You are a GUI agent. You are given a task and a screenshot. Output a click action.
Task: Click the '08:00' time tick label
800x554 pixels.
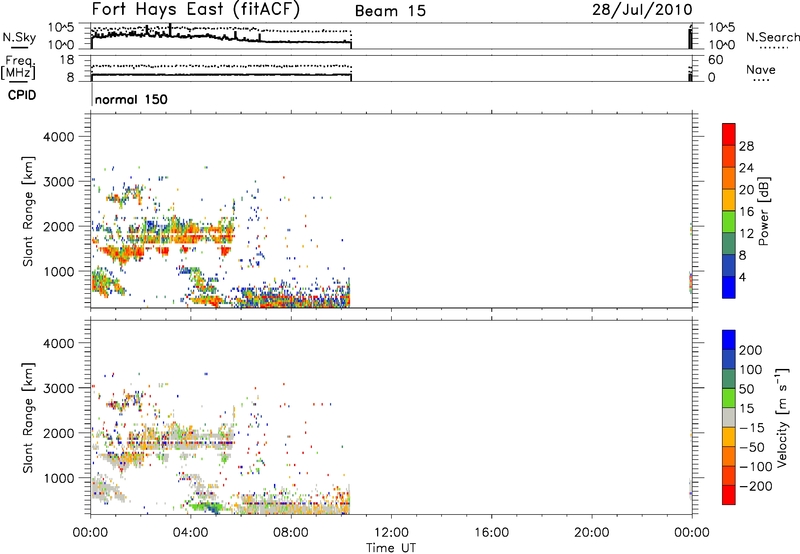pyautogui.click(x=291, y=533)
